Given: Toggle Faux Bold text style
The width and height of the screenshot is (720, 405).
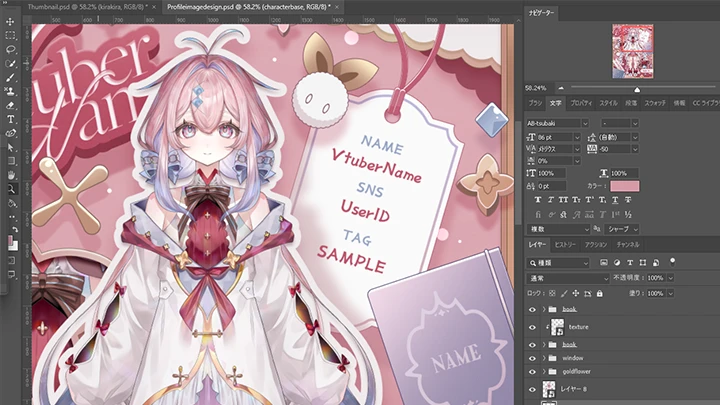Looking at the screenshot, I should pos(538,200).
